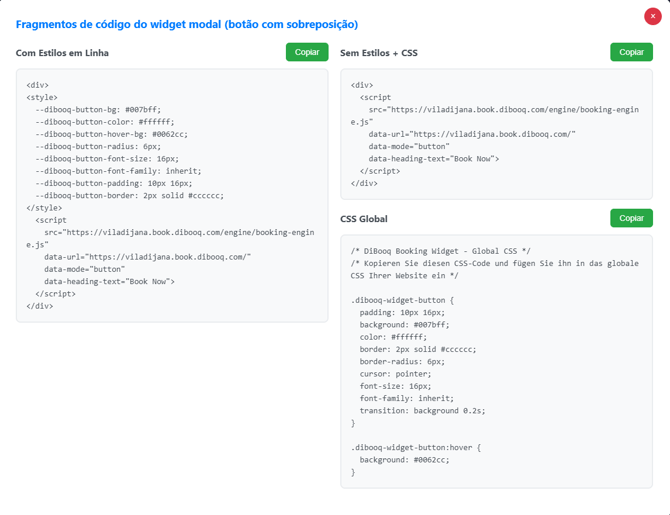Viewport: 670px width, 515px height.
Task: Click the --dibooq-button-hover-bg: #0062cc line
Action: pyautogui.click(x=112, y=134)
